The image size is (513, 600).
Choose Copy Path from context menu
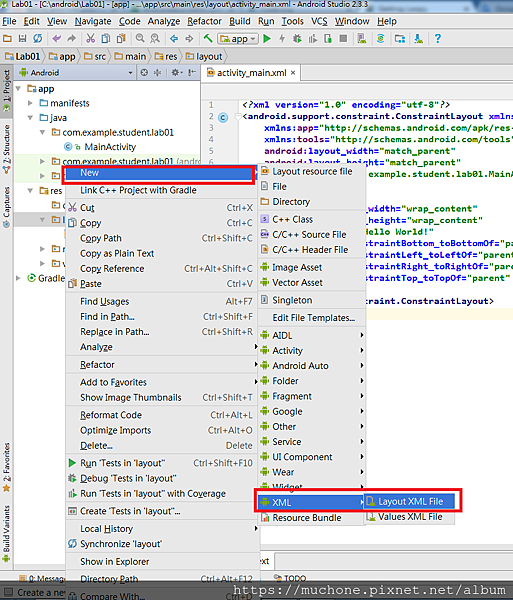click(x=161, y=238)
